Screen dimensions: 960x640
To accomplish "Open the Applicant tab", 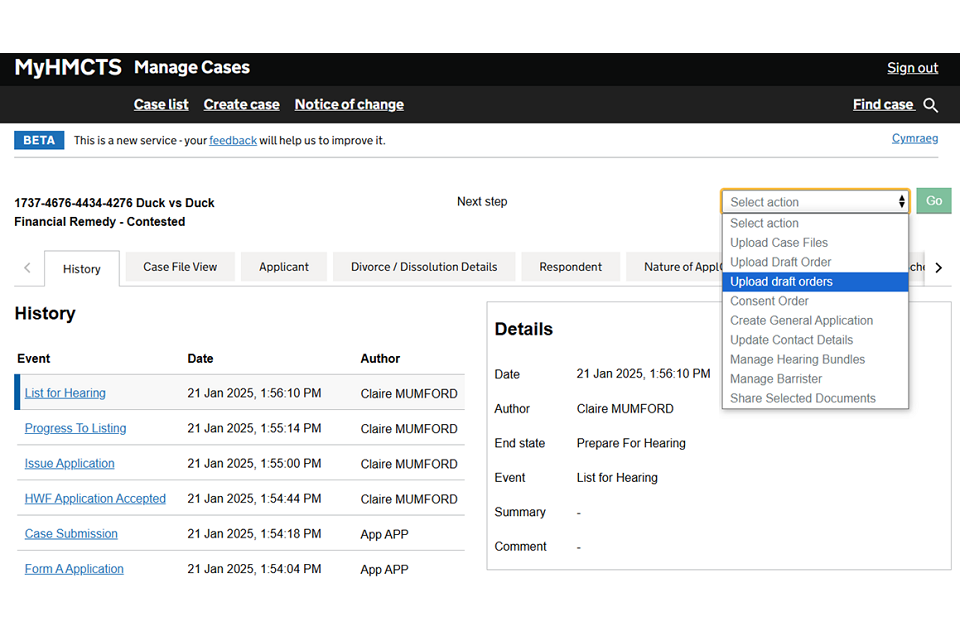I will (x=284, y=267).
